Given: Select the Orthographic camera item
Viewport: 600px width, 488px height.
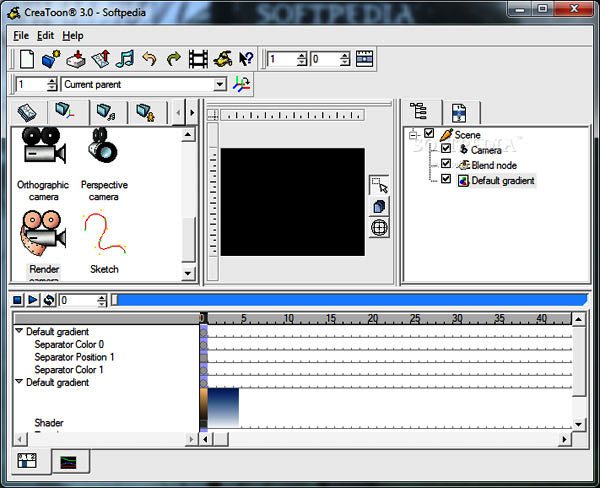Looking at the screenshot, I should point(43,165).
